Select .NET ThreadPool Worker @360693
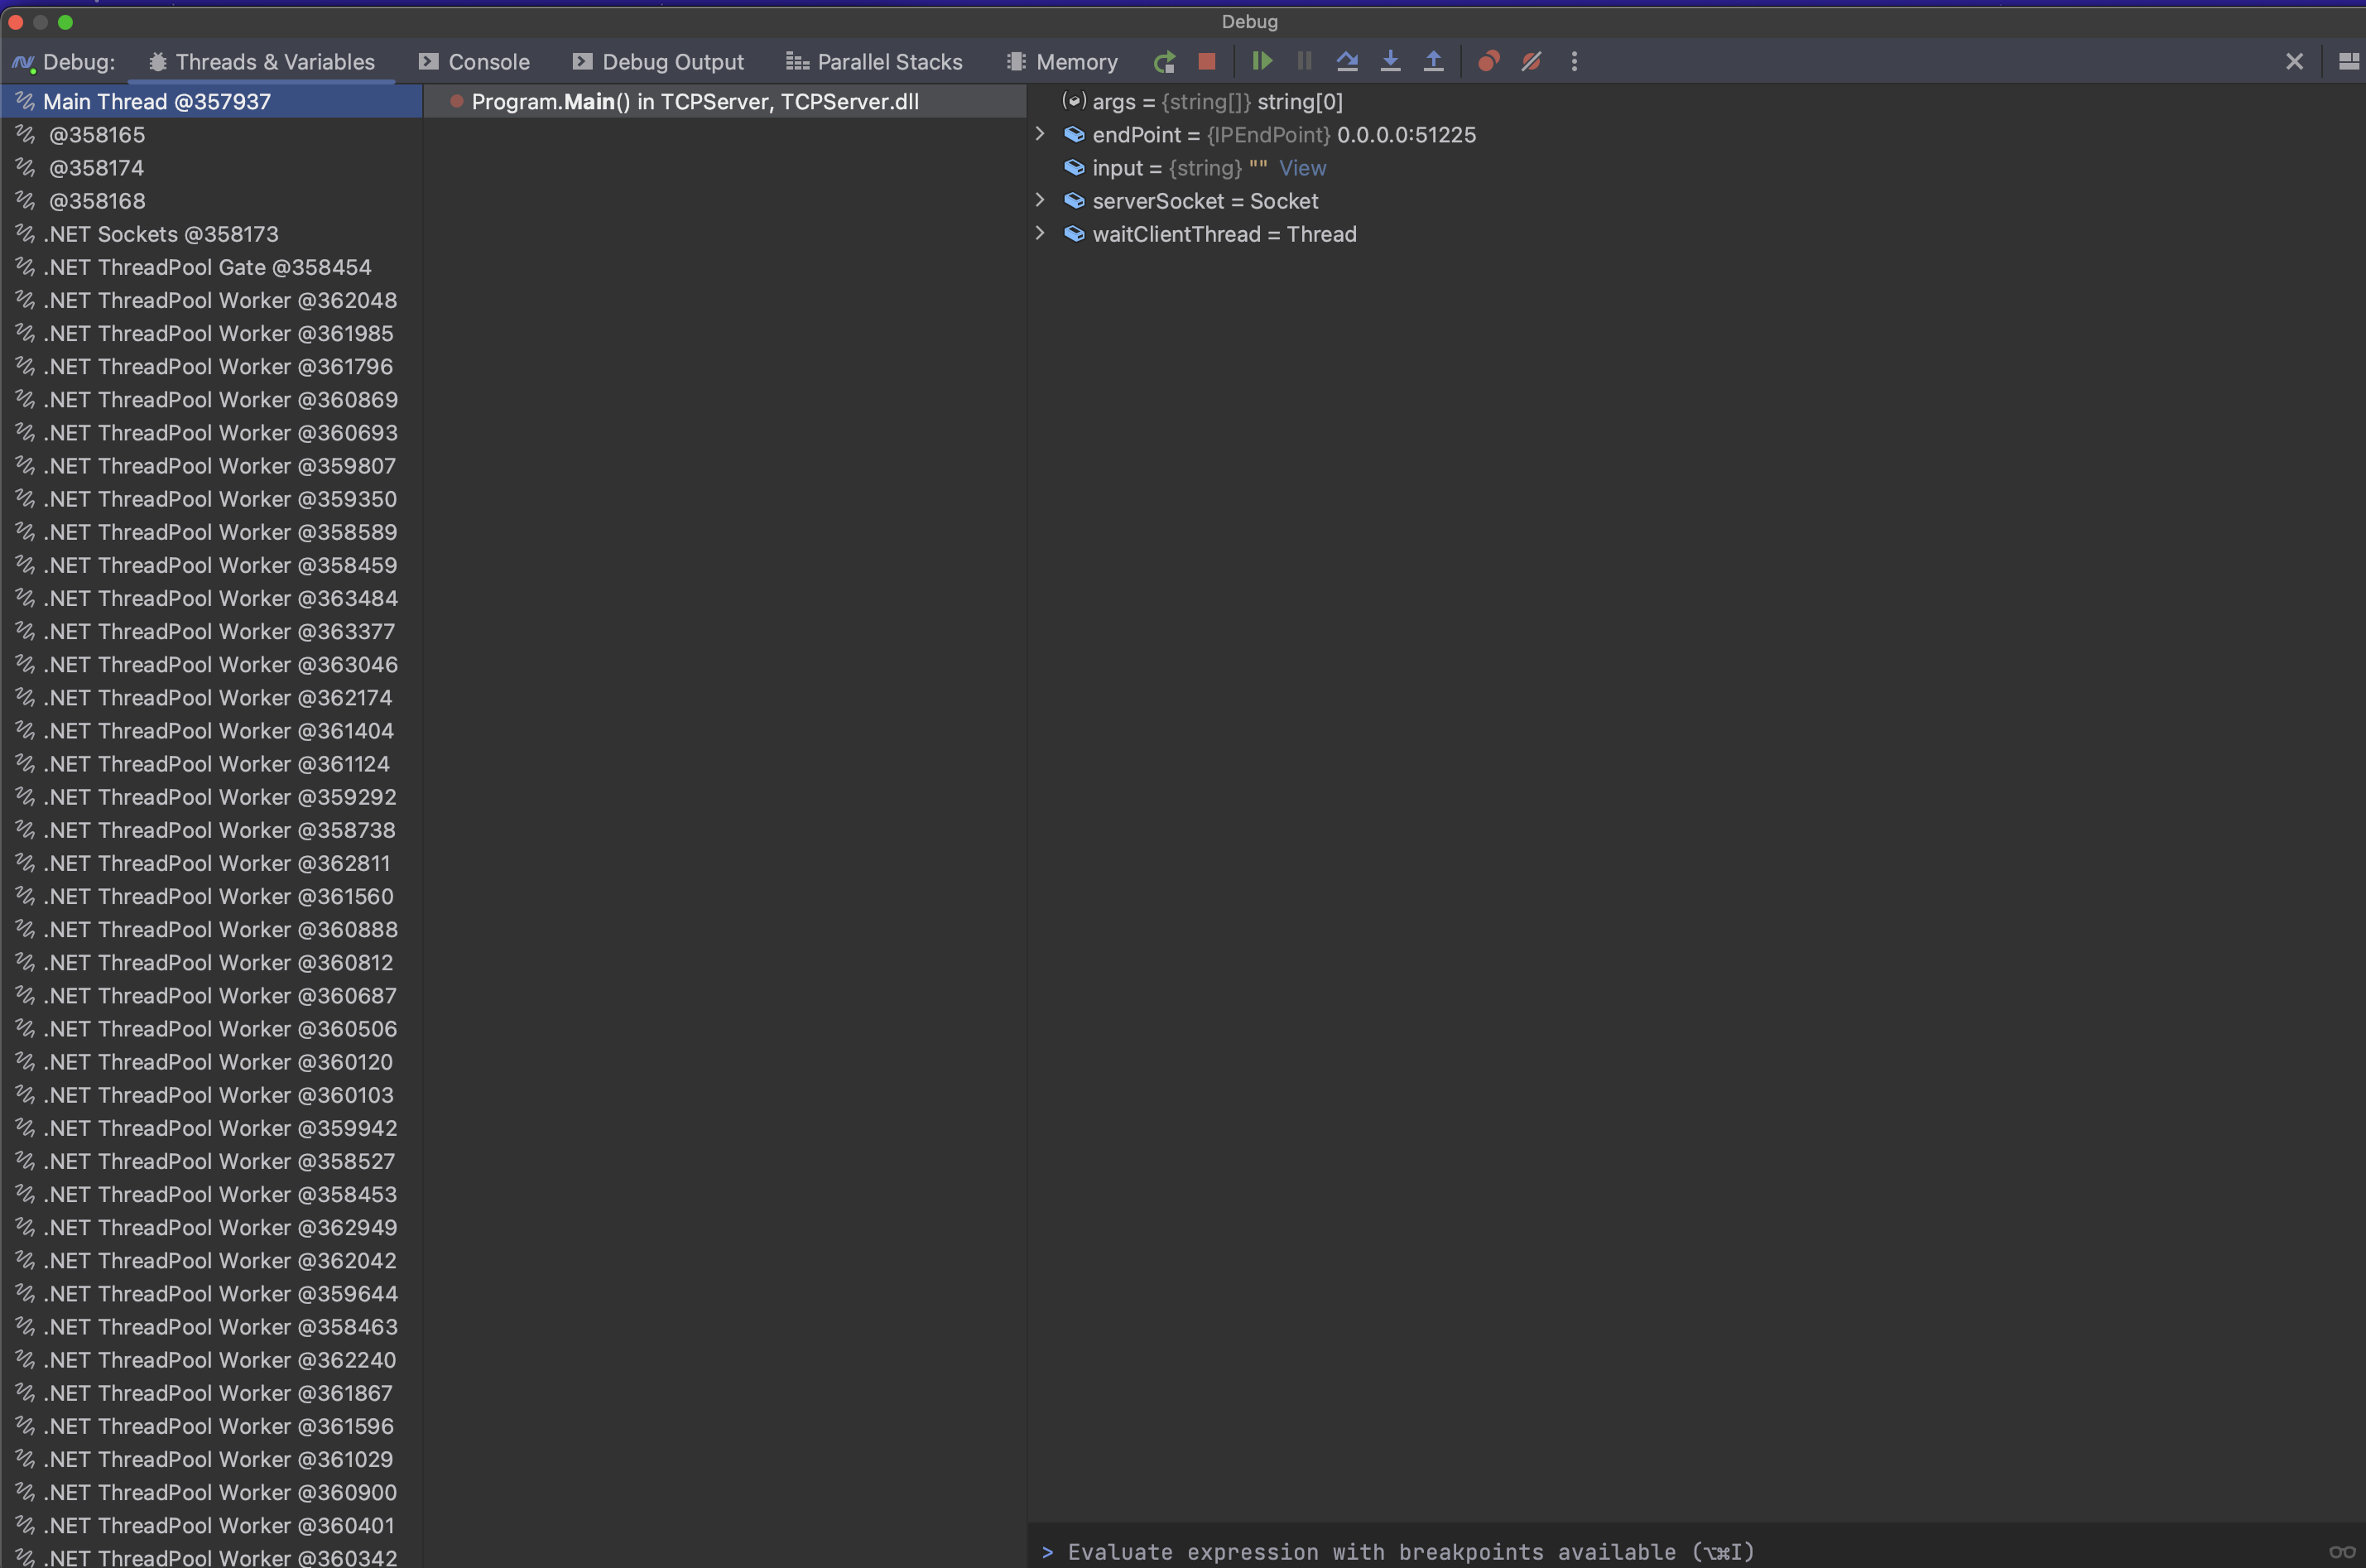Image resolution: width=2366 pixels, height=1568 pixels. [211, 432]
